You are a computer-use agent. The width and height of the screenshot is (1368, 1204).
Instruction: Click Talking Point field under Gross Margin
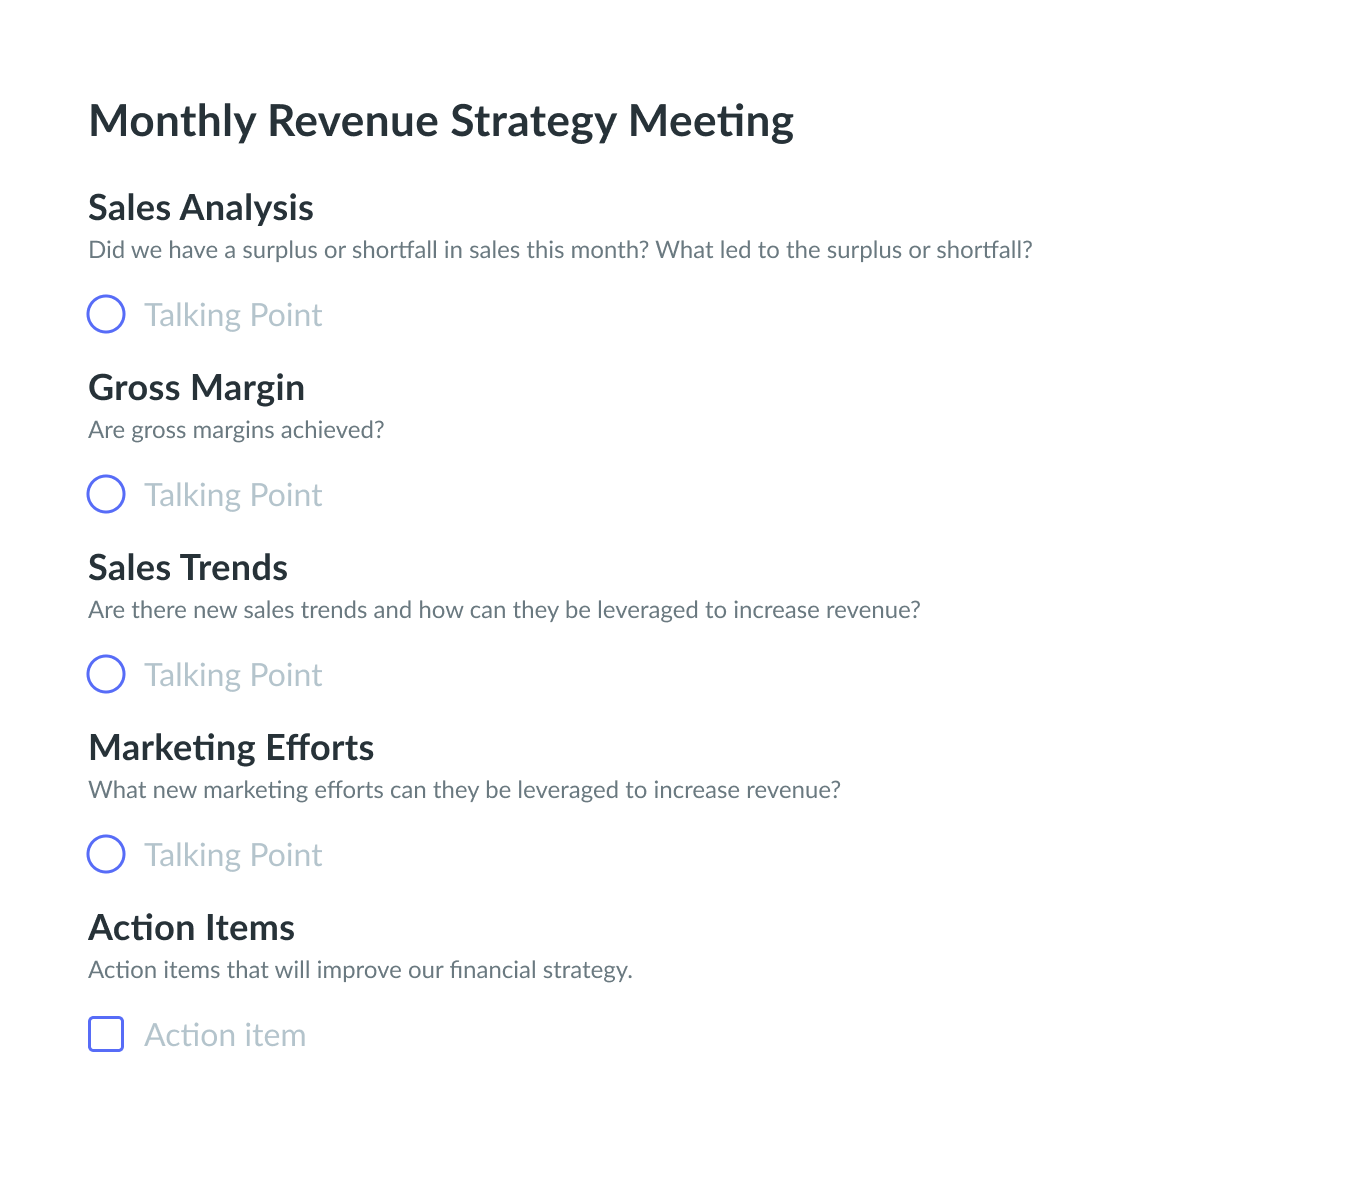[233, 495]
